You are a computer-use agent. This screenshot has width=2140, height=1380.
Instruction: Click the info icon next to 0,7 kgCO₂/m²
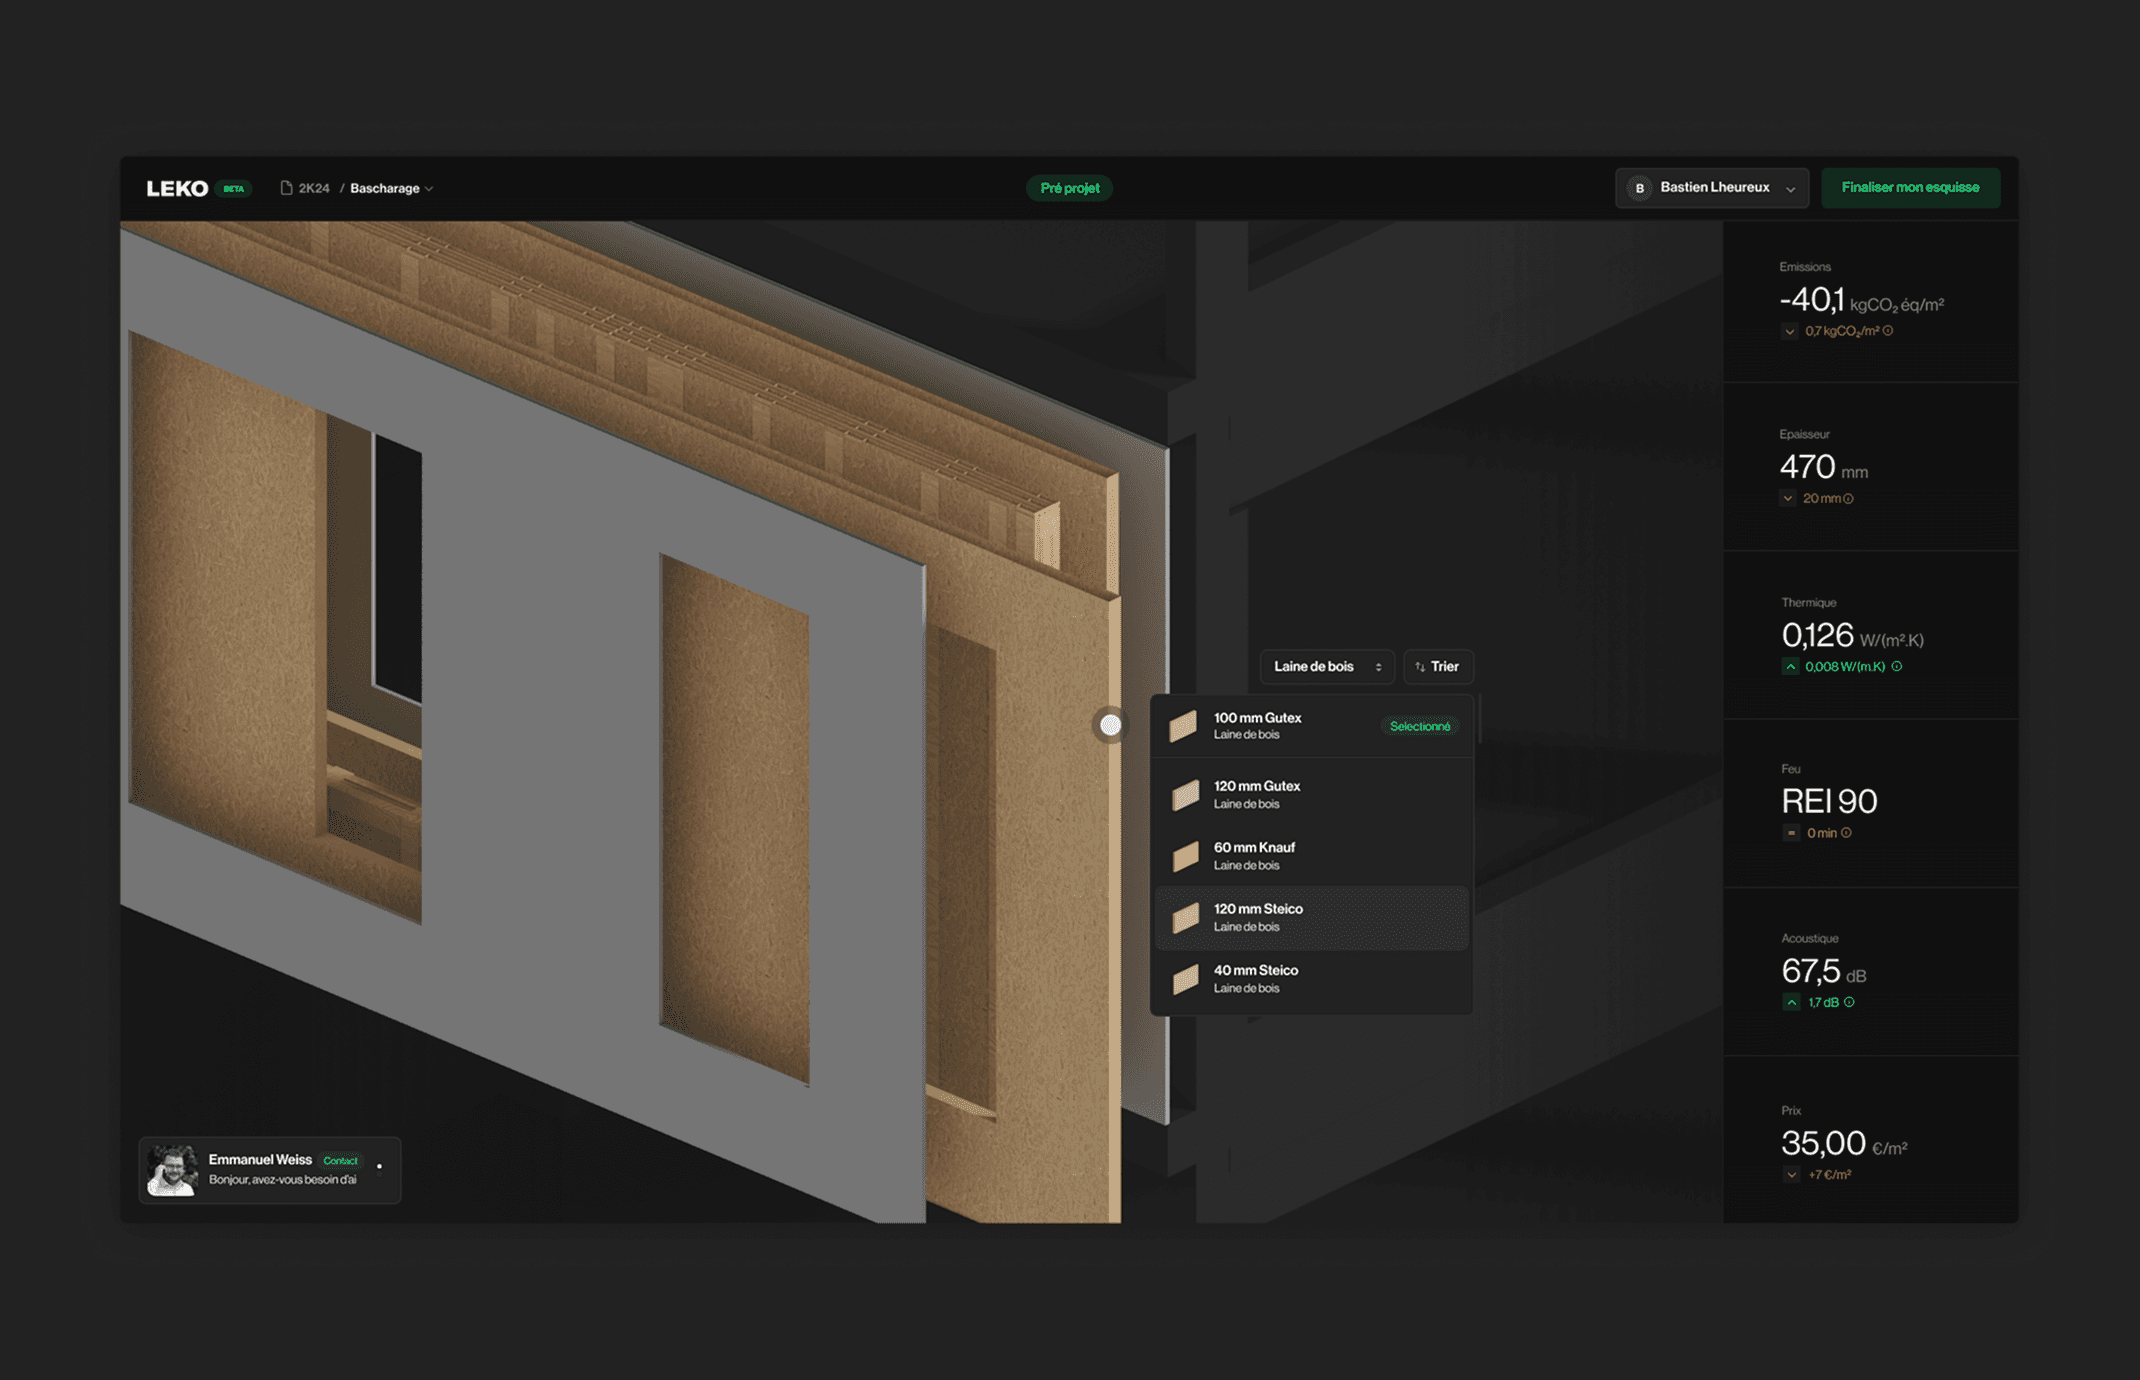click(x=1888, y=331)
